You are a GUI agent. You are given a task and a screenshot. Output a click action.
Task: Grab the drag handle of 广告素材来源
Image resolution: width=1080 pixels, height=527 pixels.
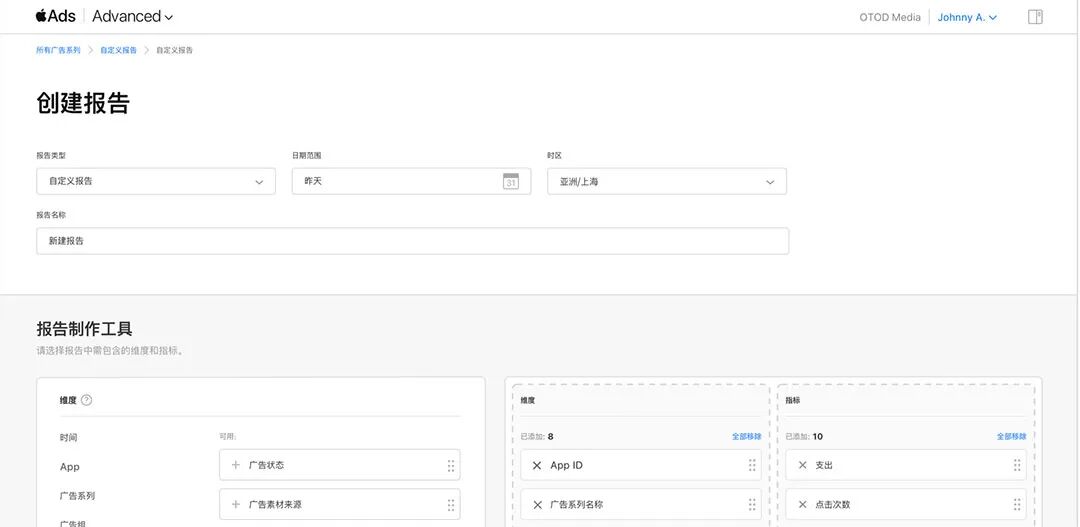(450, 505)
